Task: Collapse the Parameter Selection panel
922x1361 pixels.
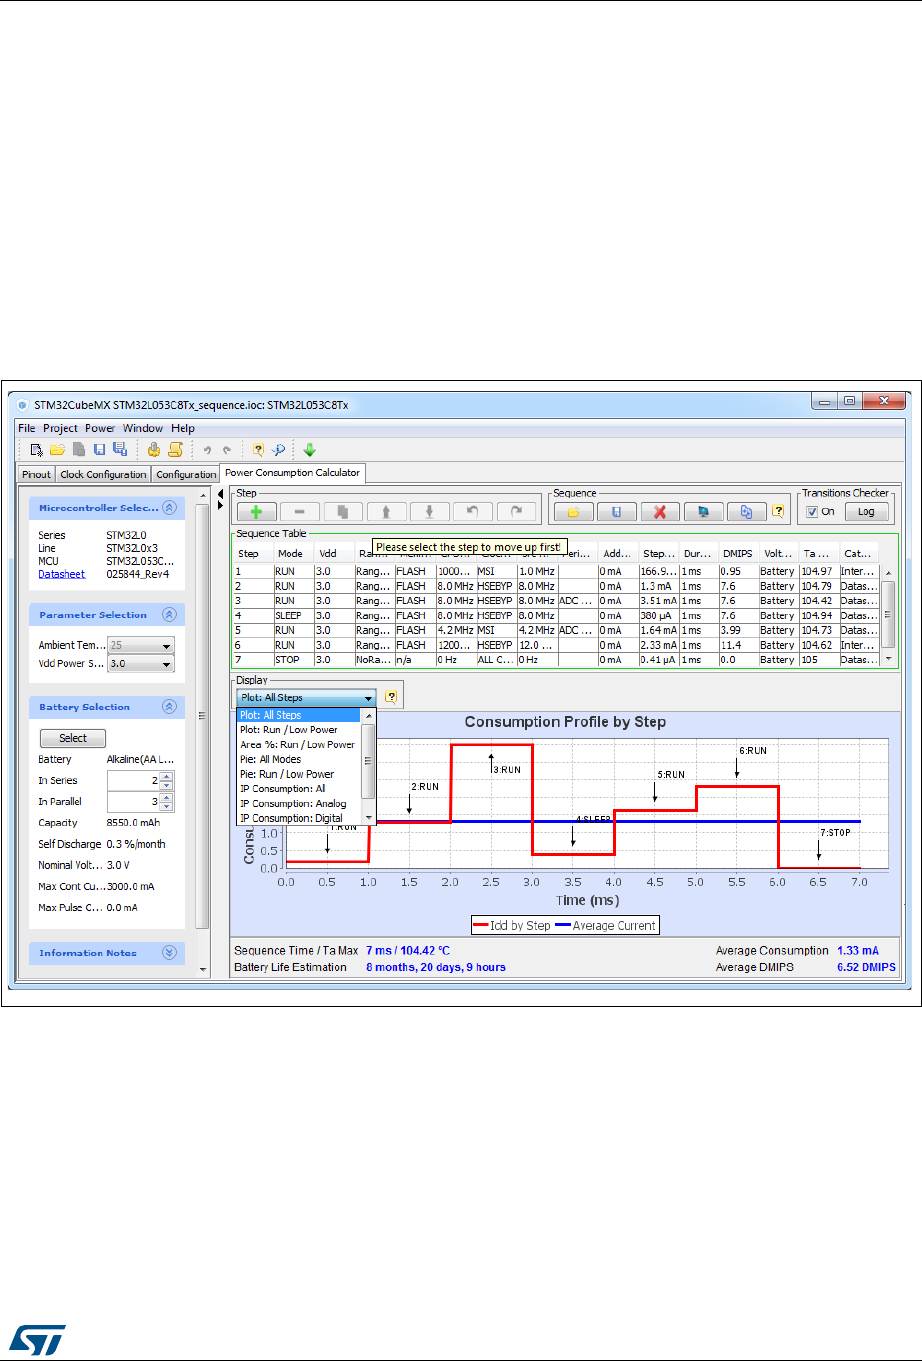Action: pos(169,615)
